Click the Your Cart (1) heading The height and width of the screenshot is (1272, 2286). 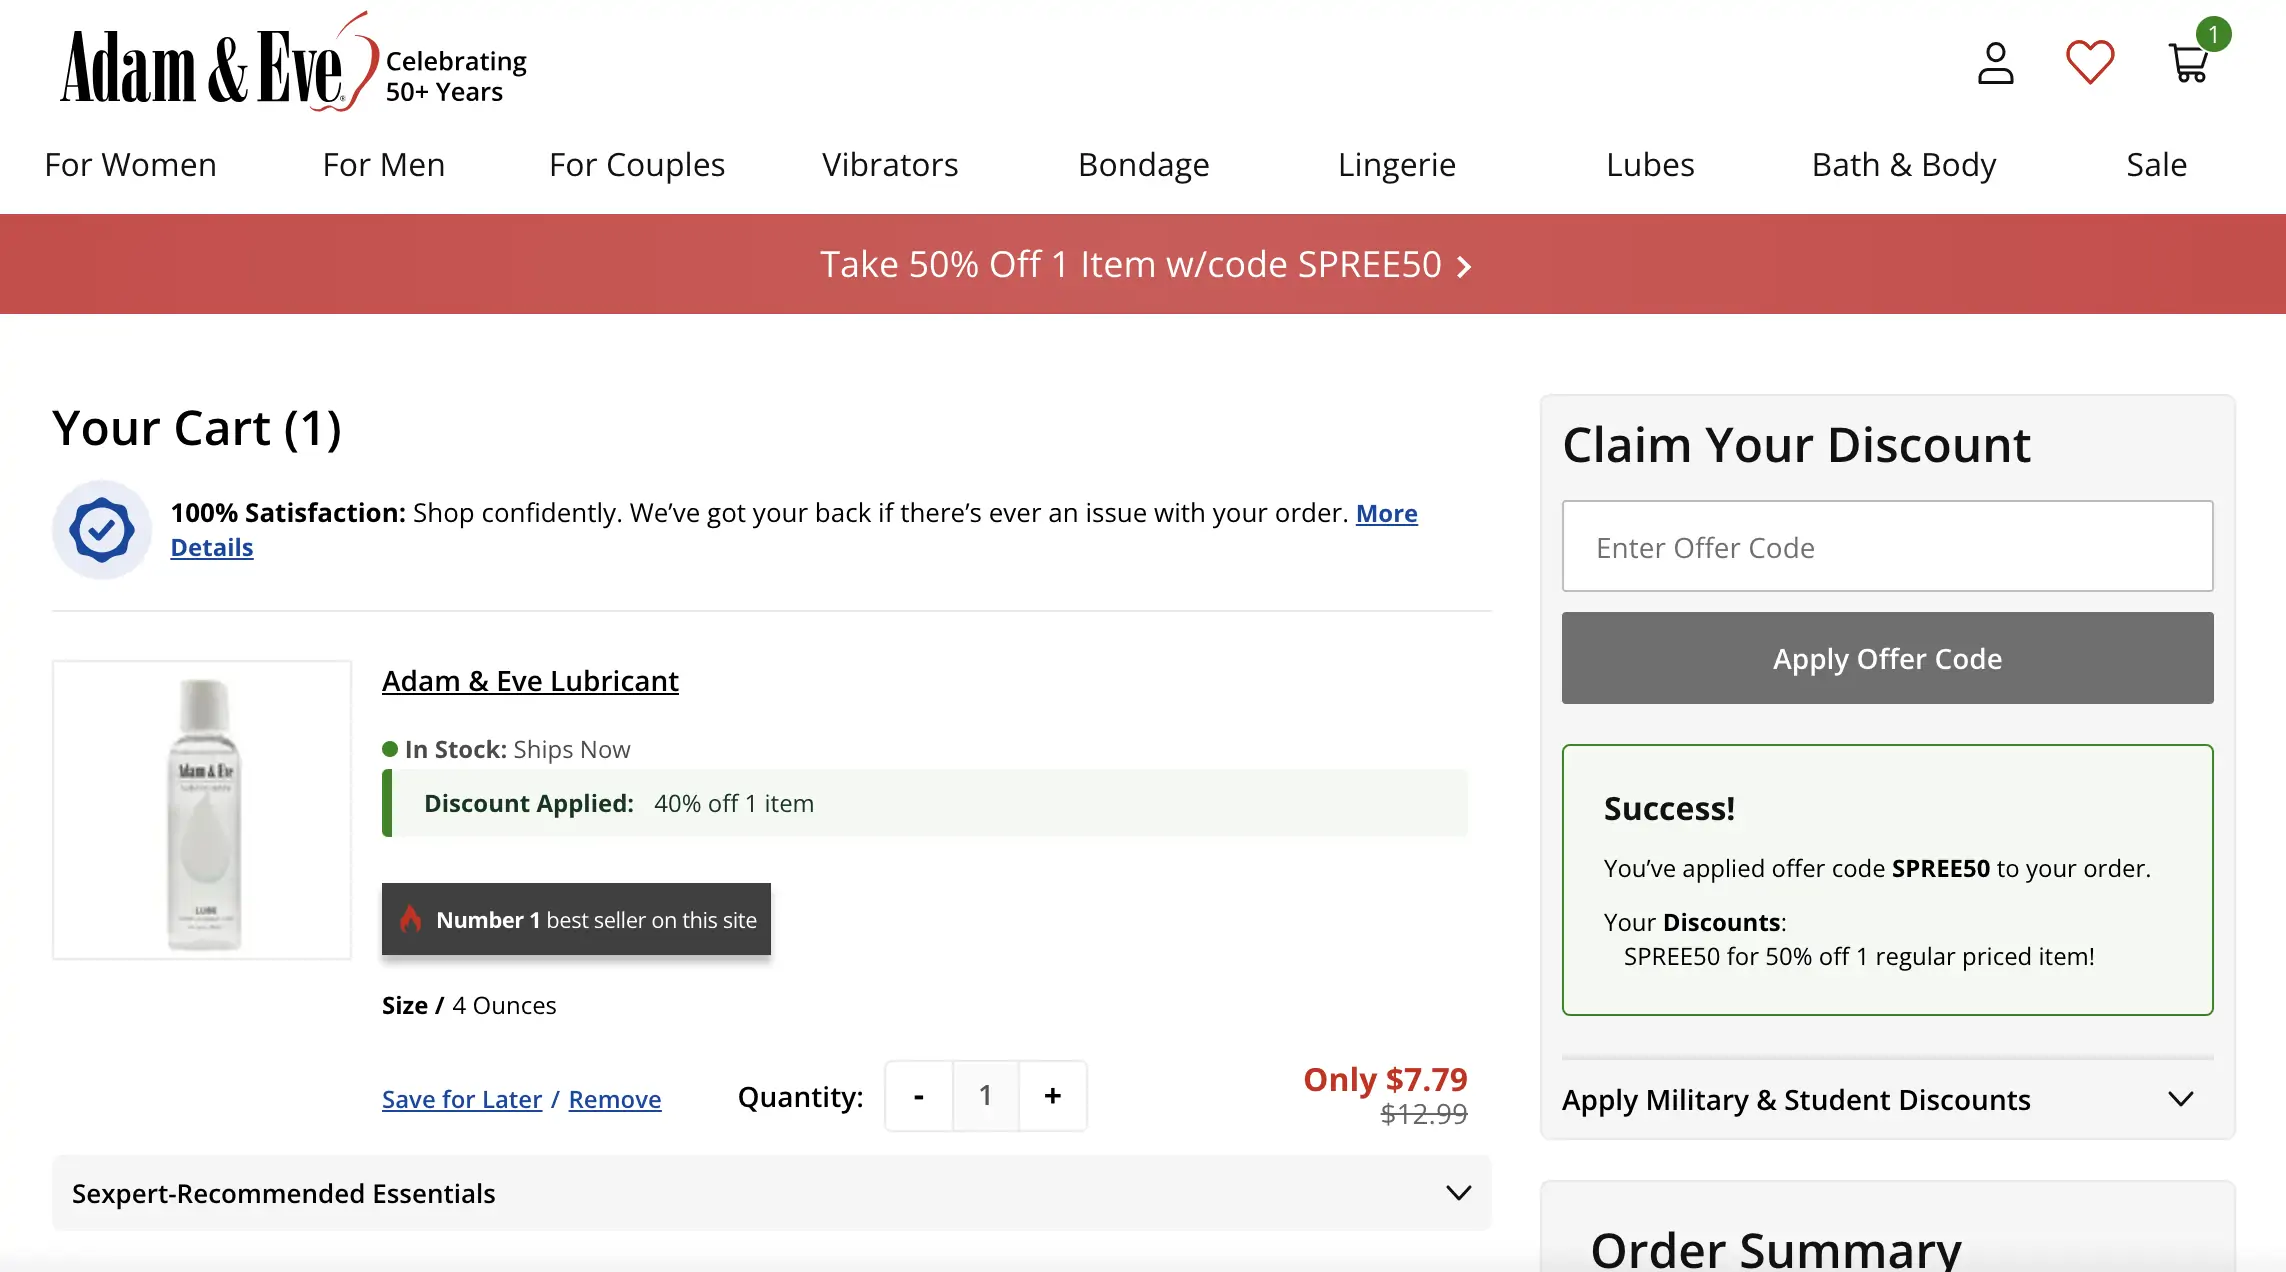tap(197, 428)
